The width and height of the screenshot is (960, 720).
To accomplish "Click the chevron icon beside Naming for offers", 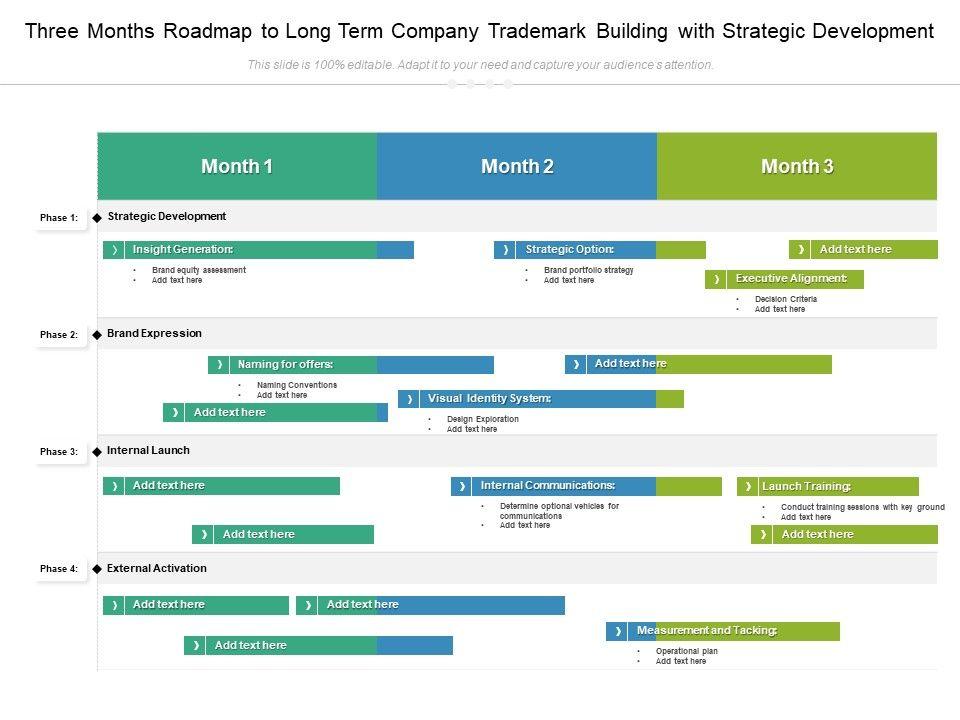I will [x=220, y=365].
